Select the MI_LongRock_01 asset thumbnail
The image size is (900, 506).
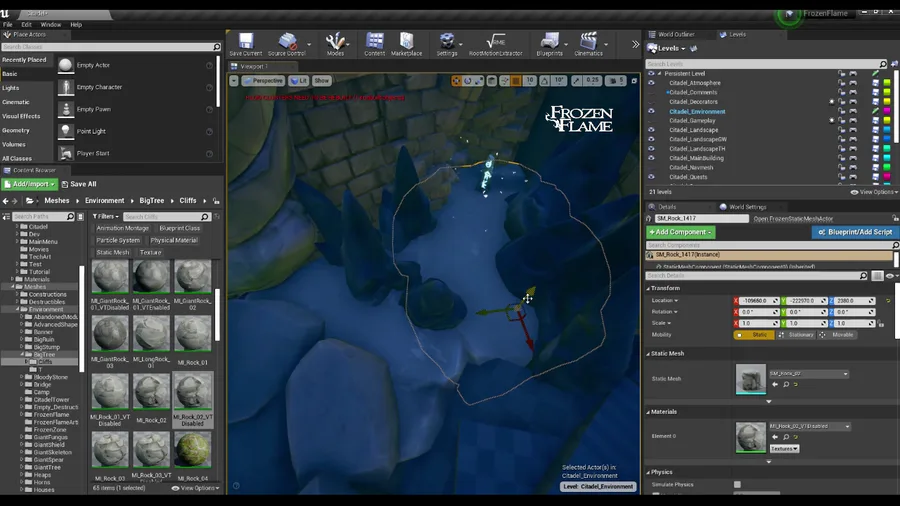pyautogui.click(x=152, y=334)
